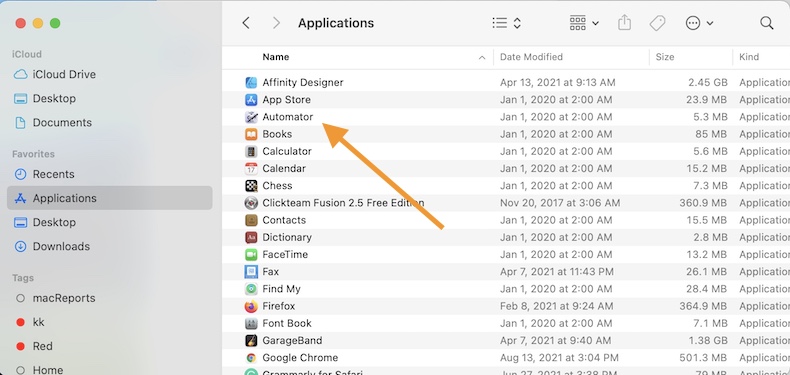
Task: Click the Edit Tags icon
Action: [657, 23]
